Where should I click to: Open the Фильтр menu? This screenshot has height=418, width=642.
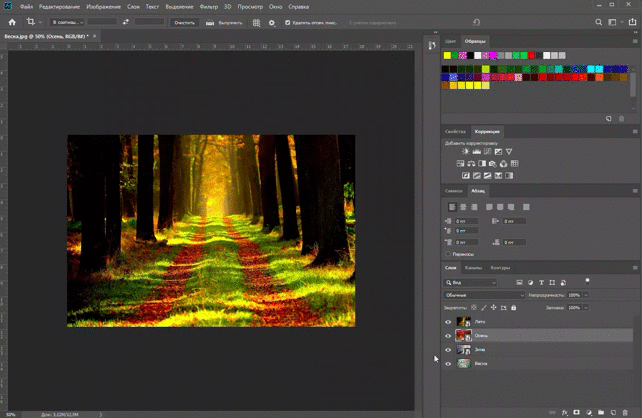tap(208, 7)
